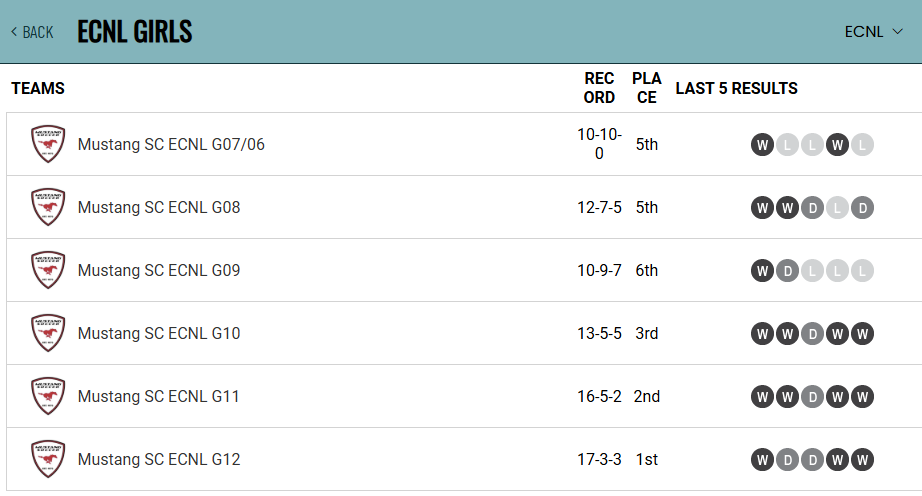Click the ECNL GIRLS page title
Viewport: 922px width, 496px height.
tap(134, 32)
